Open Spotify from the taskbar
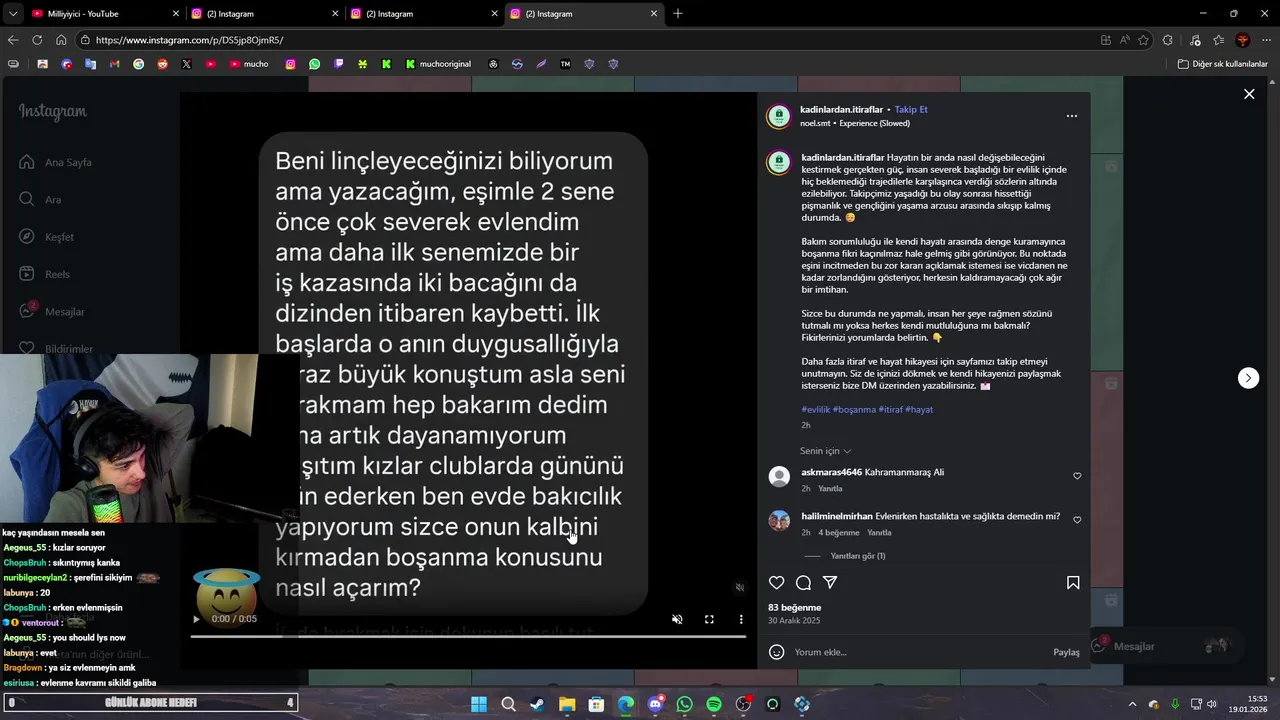This screenshot has width=1280, height=720. pos(714,704)
